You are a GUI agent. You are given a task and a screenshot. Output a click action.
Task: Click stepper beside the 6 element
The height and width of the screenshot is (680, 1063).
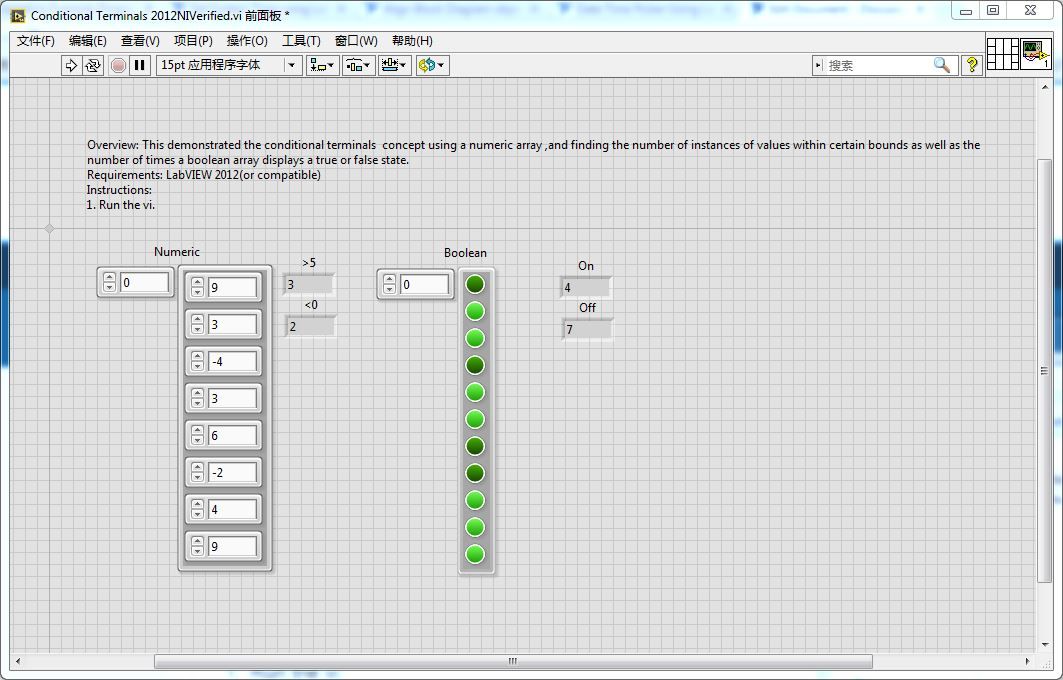197,435
